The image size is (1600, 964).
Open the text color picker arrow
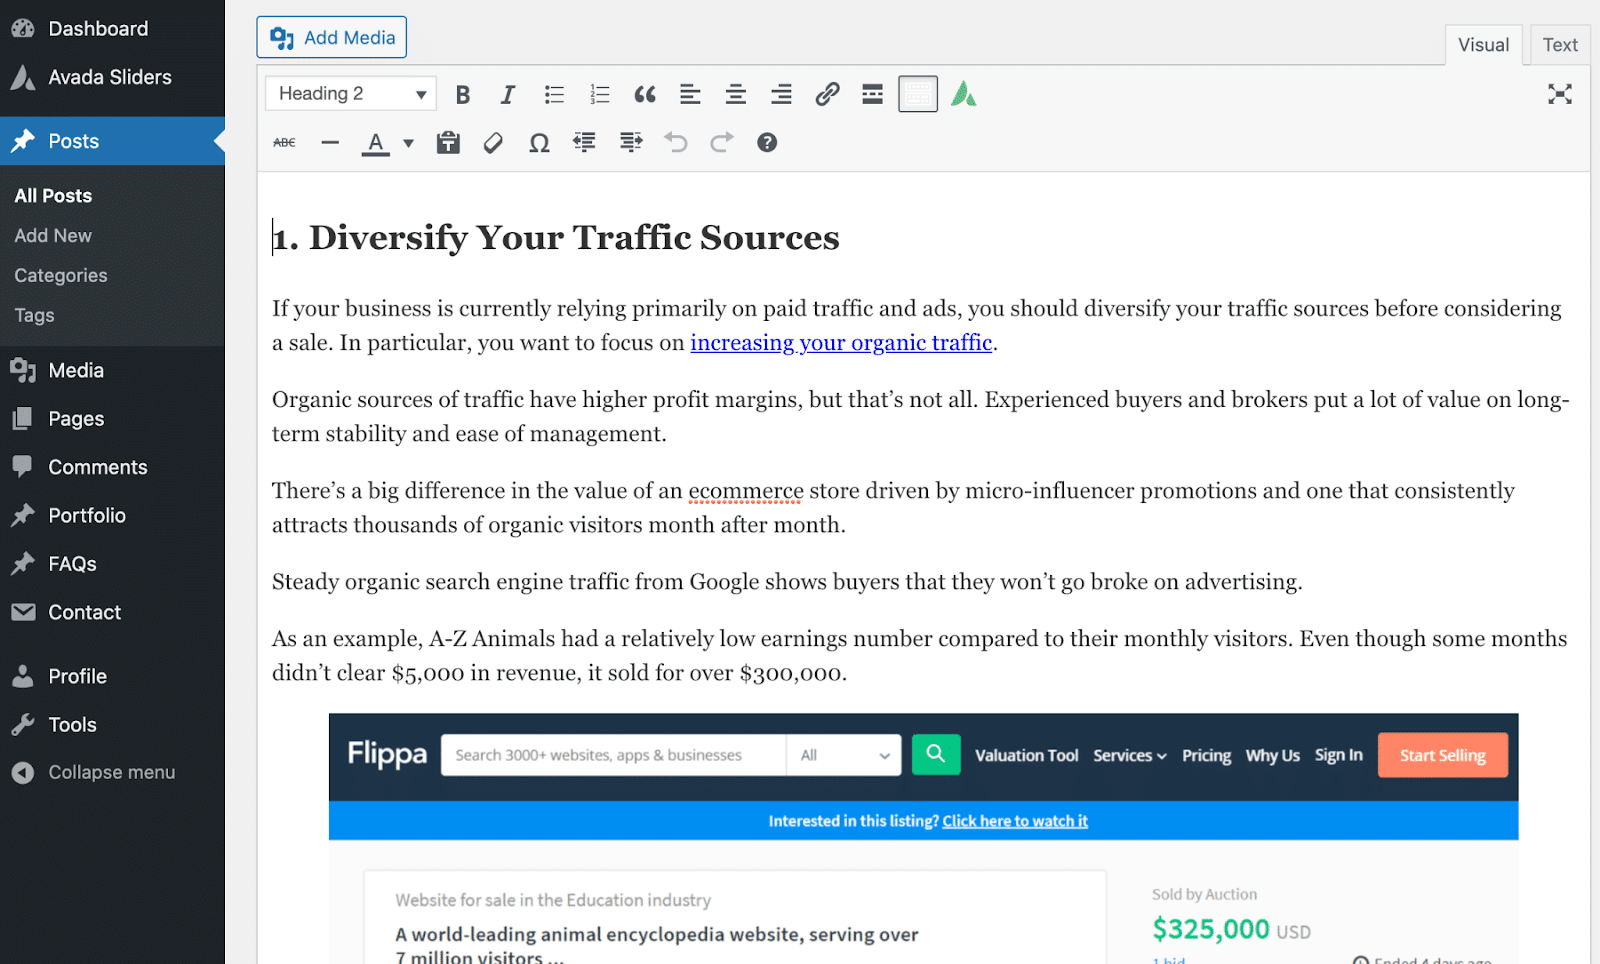point(407,142)
